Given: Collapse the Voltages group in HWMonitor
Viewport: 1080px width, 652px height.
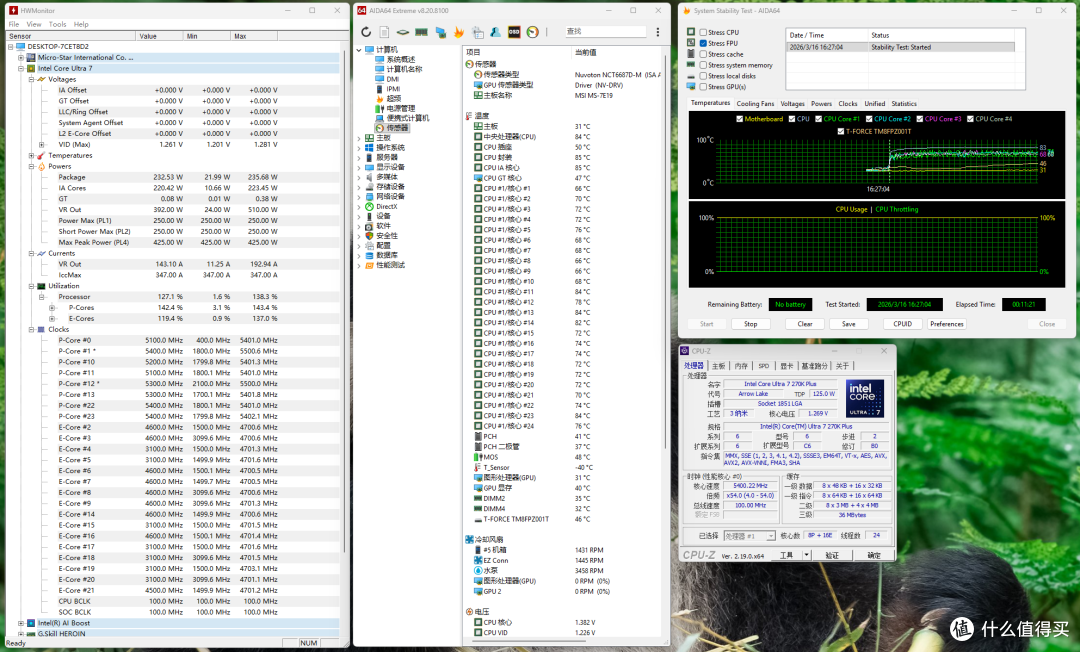Looking at the screenshot, I should pos(31,79).
